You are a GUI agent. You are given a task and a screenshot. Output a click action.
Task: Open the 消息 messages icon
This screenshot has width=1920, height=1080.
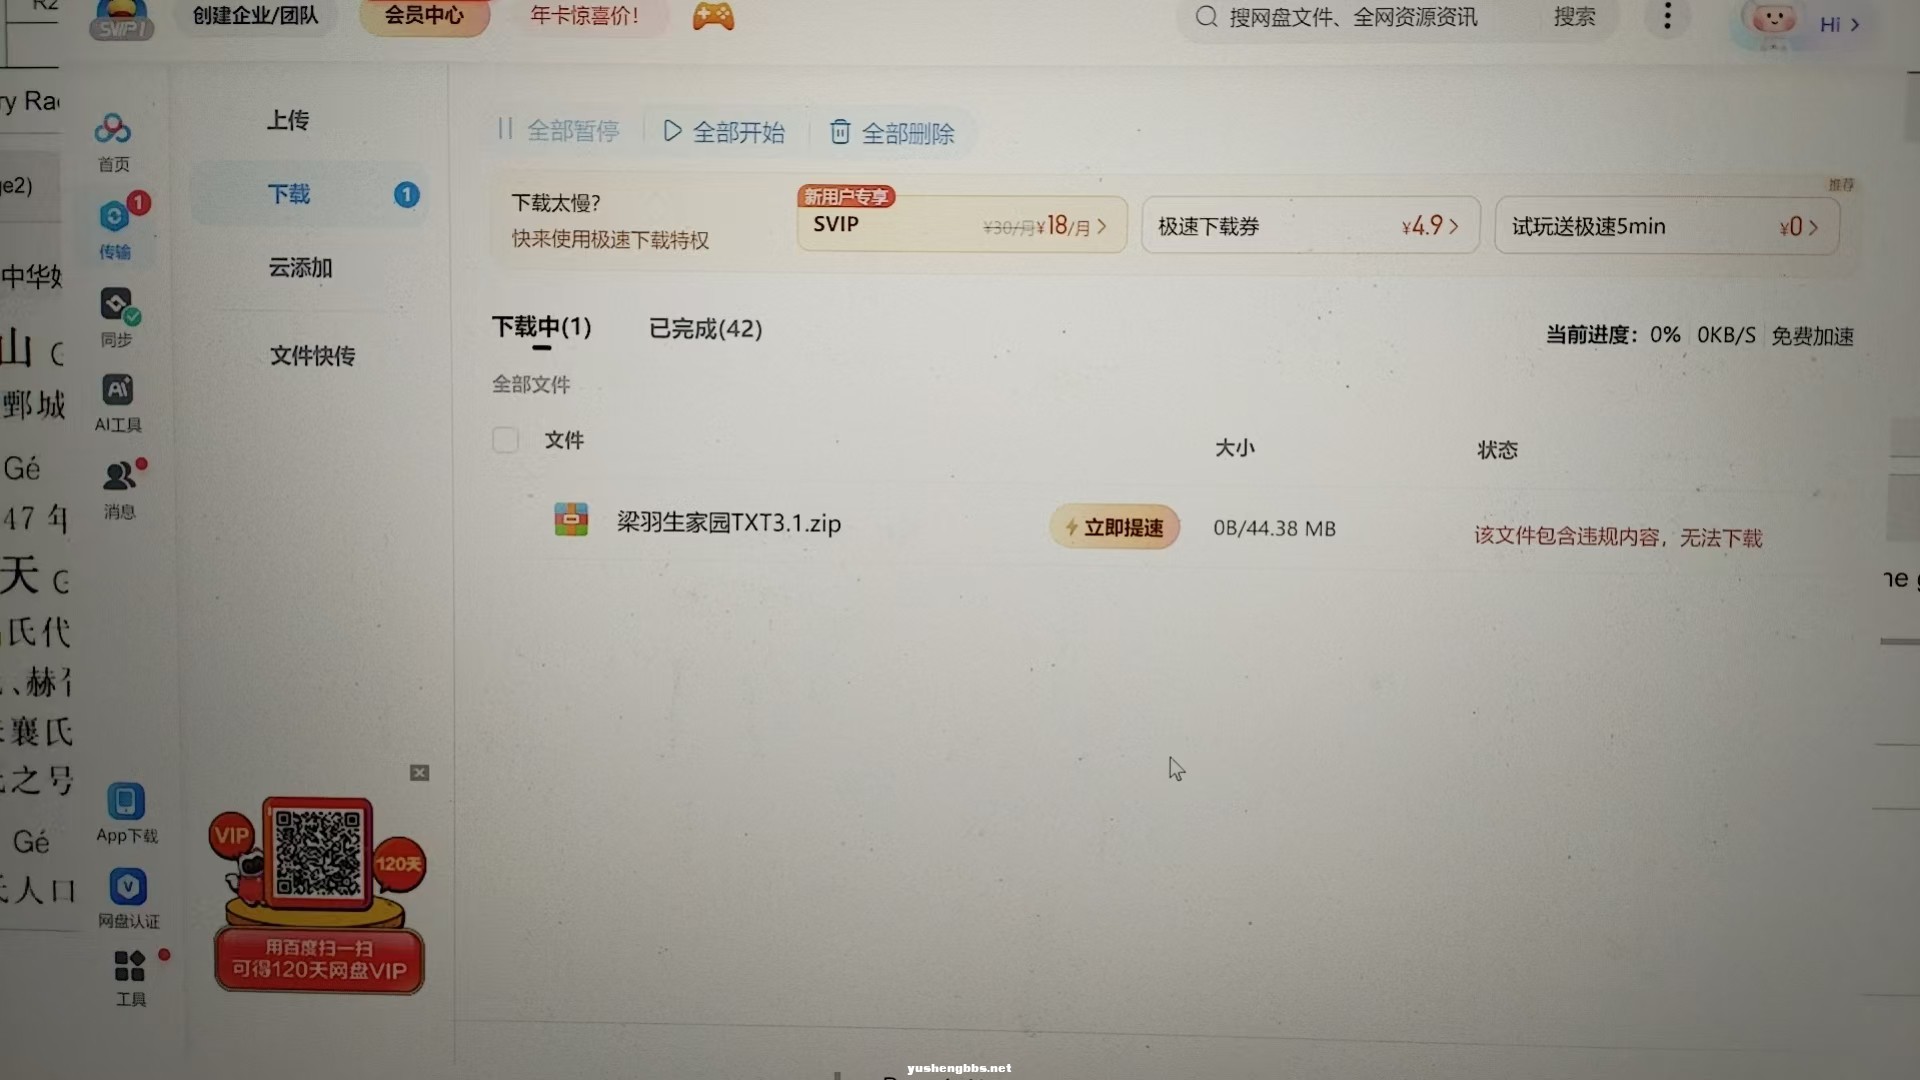coord(119,476)
